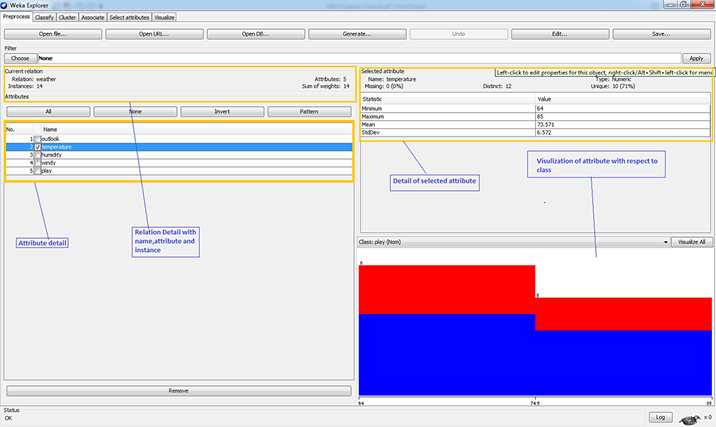
Task: Click the Edit... button
Action: tap(560, 34)
